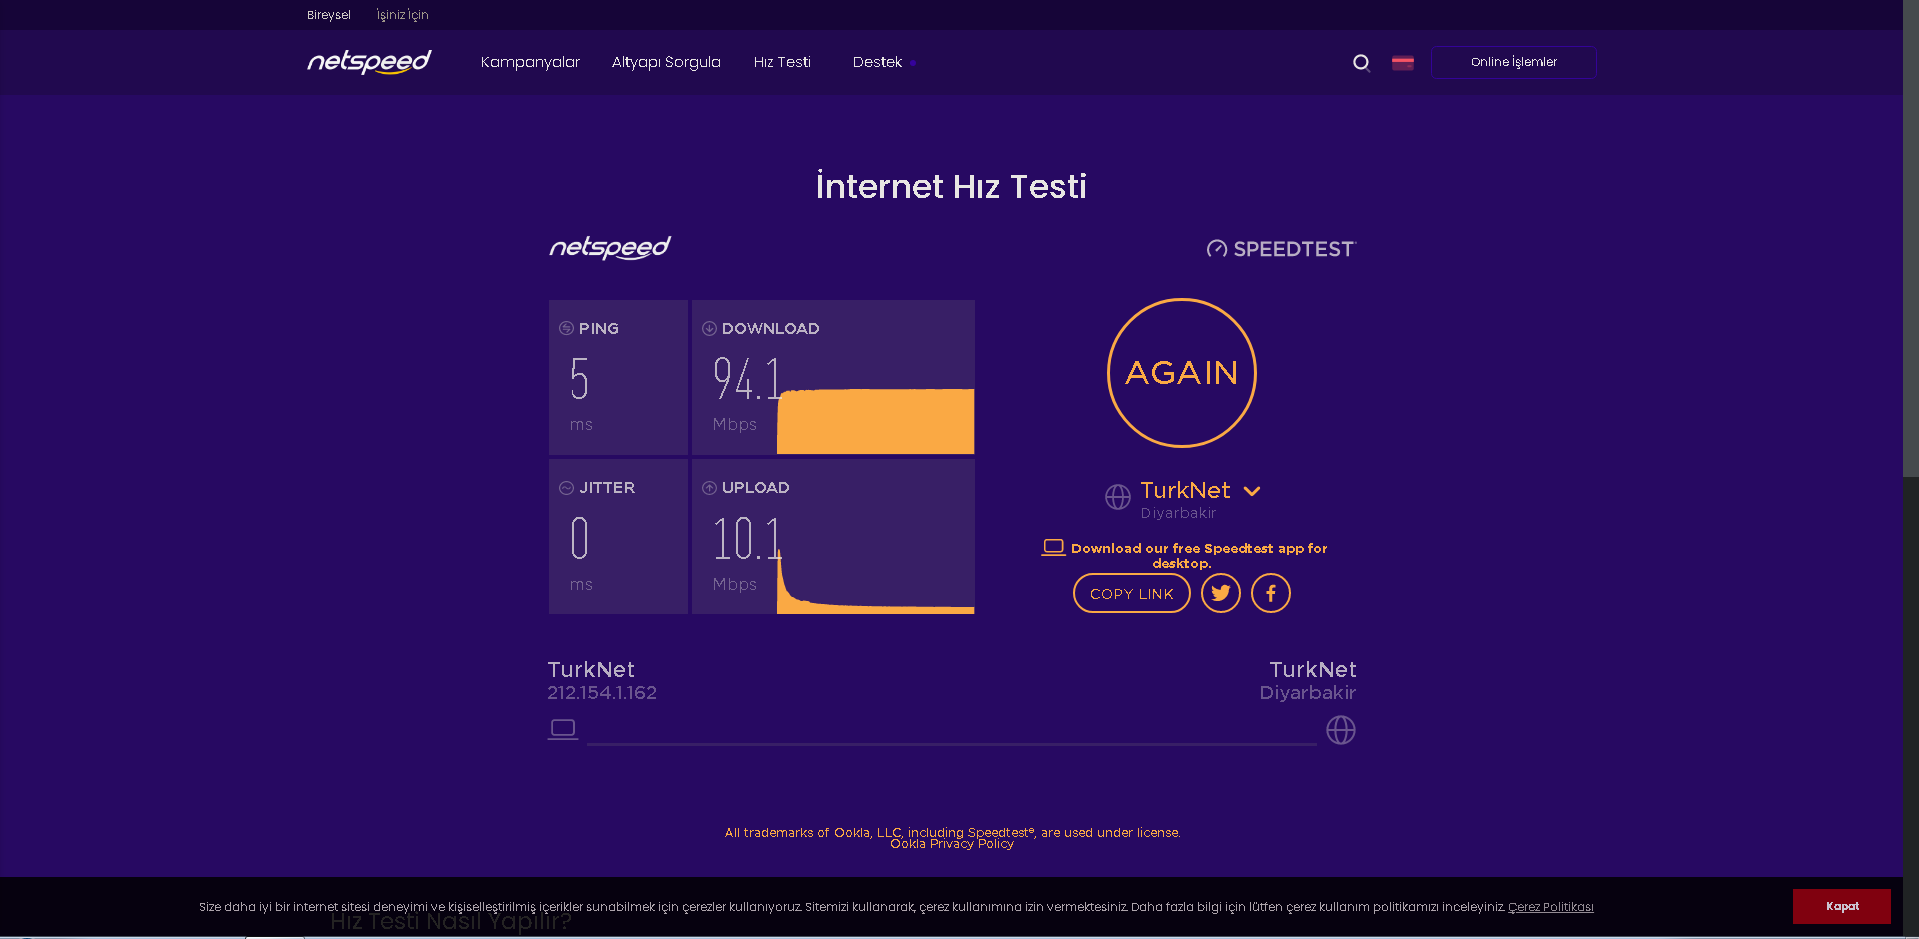The height and width of the screenshot is (939, 1919).
Task: Dismiss cookie banner with Kapat
Action: (1841, 906)
